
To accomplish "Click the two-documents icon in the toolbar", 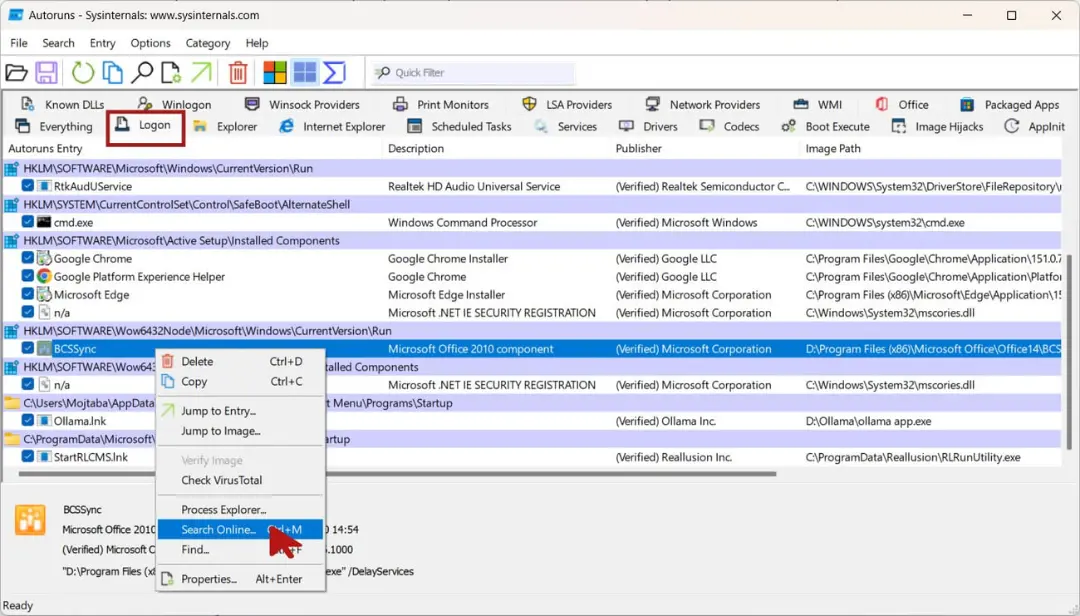I will [112, 72].
